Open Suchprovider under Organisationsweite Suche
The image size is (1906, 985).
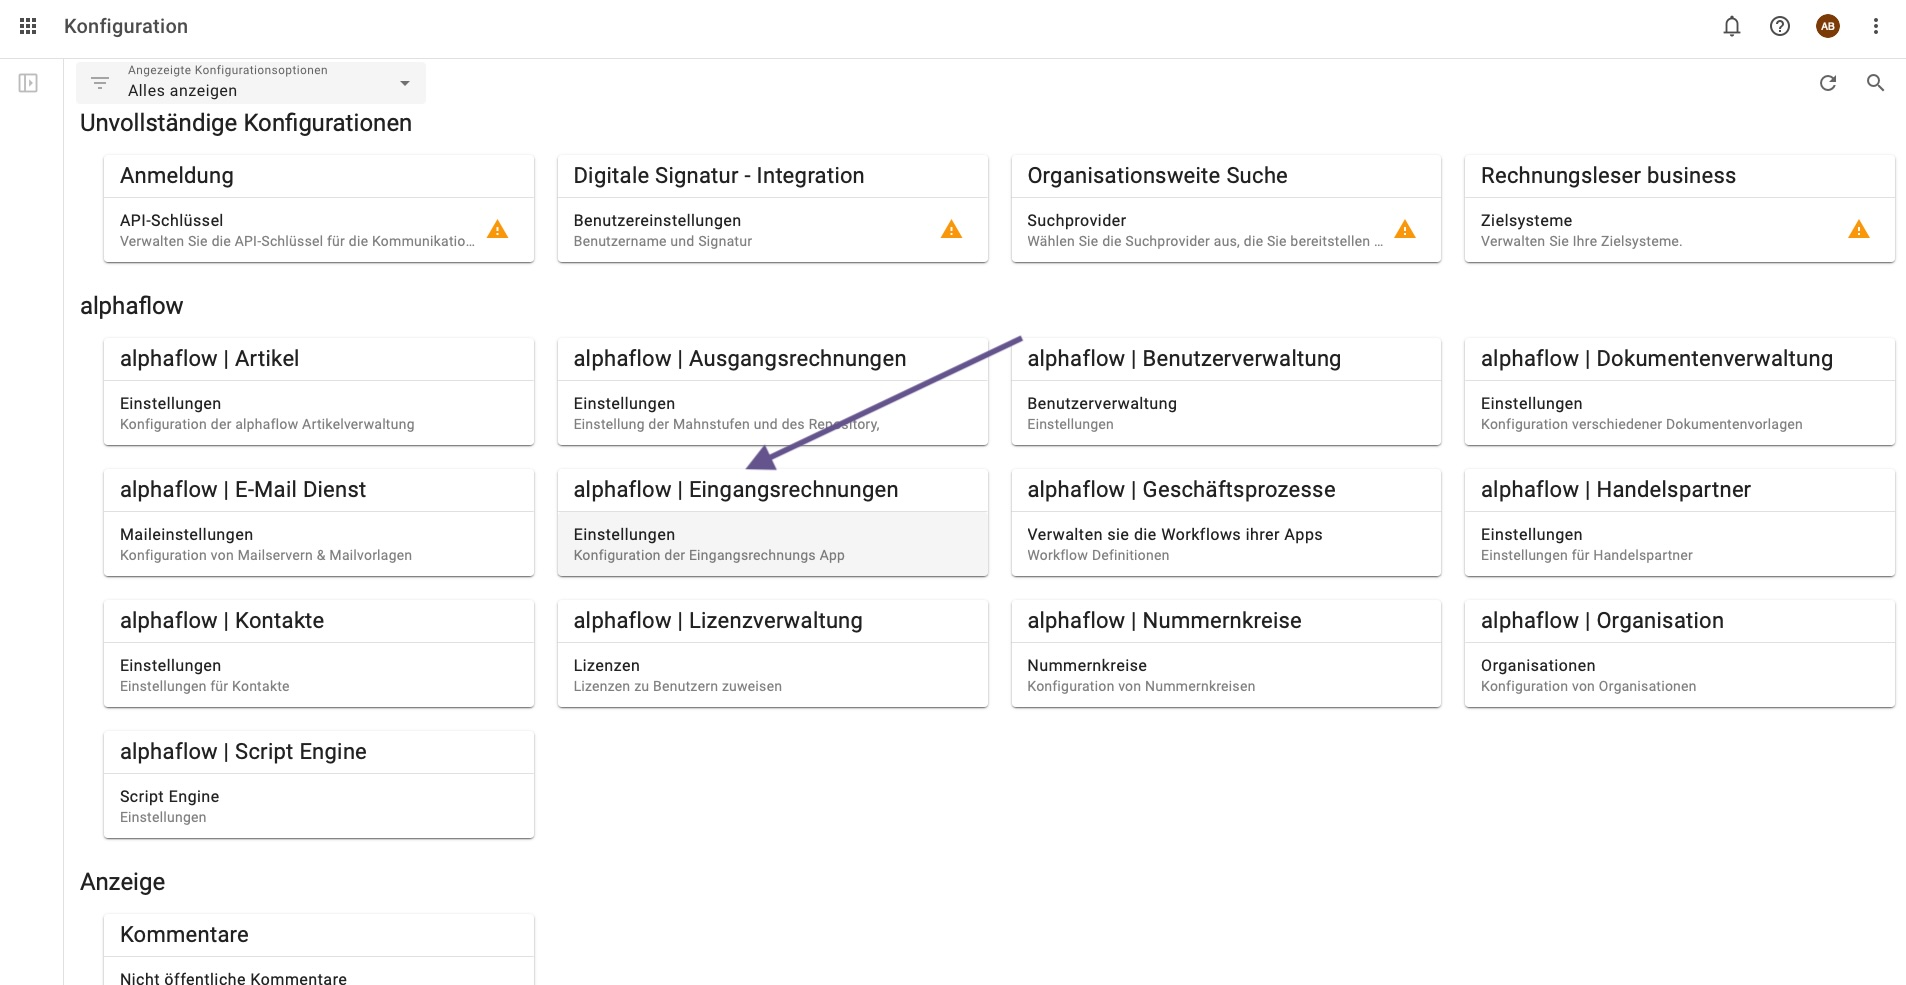pos(1200,230)
